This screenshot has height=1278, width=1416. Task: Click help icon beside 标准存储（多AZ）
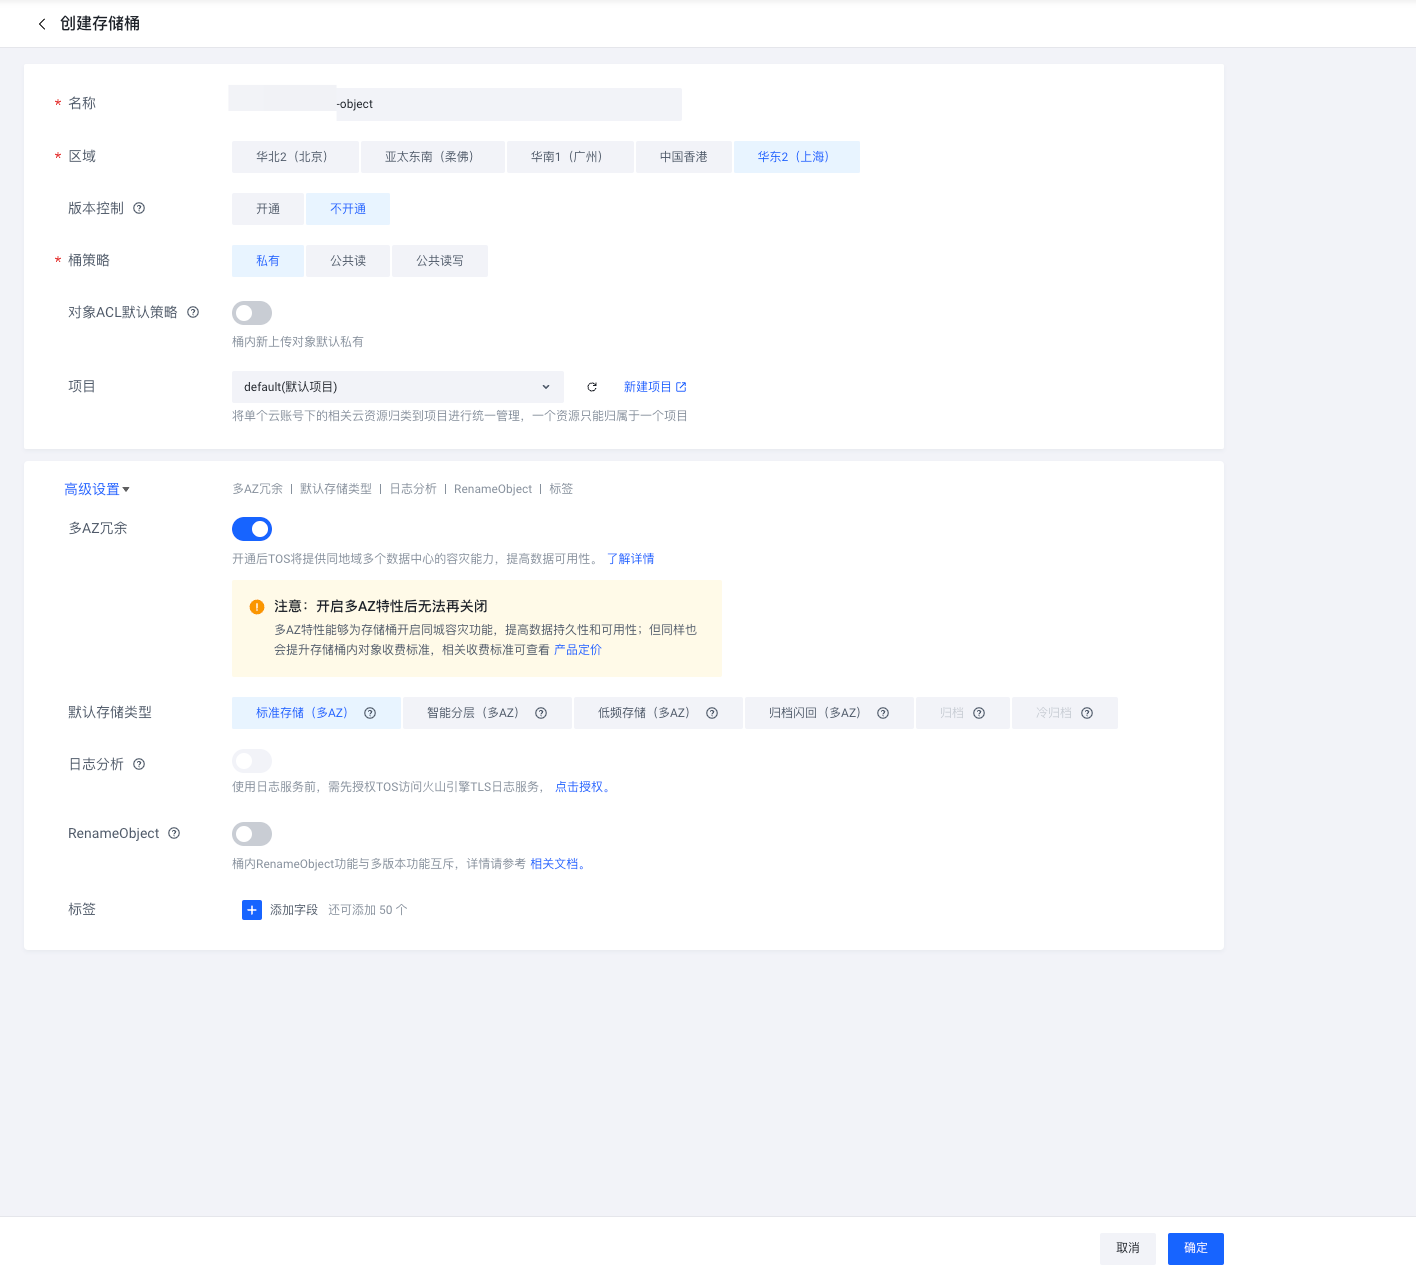click(370, 713)
